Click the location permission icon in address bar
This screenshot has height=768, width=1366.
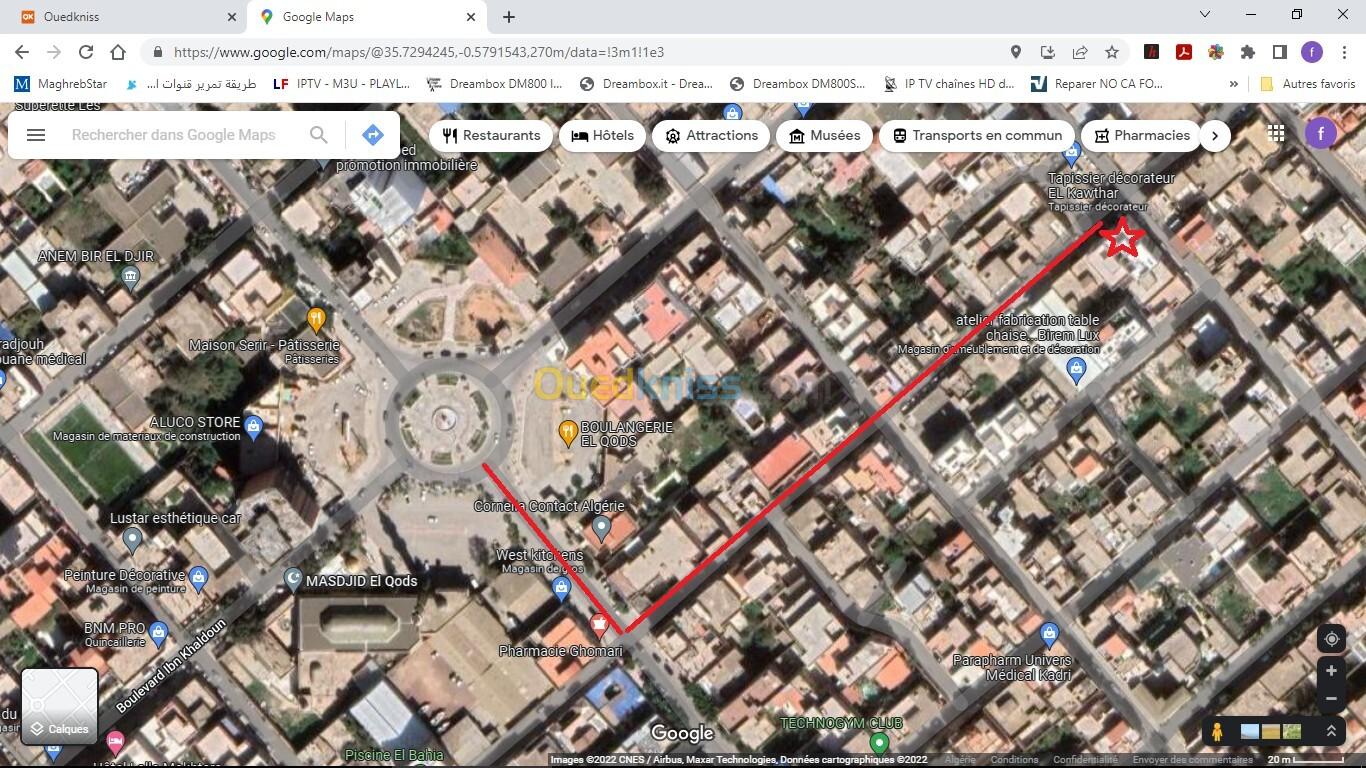point(1016,52)
